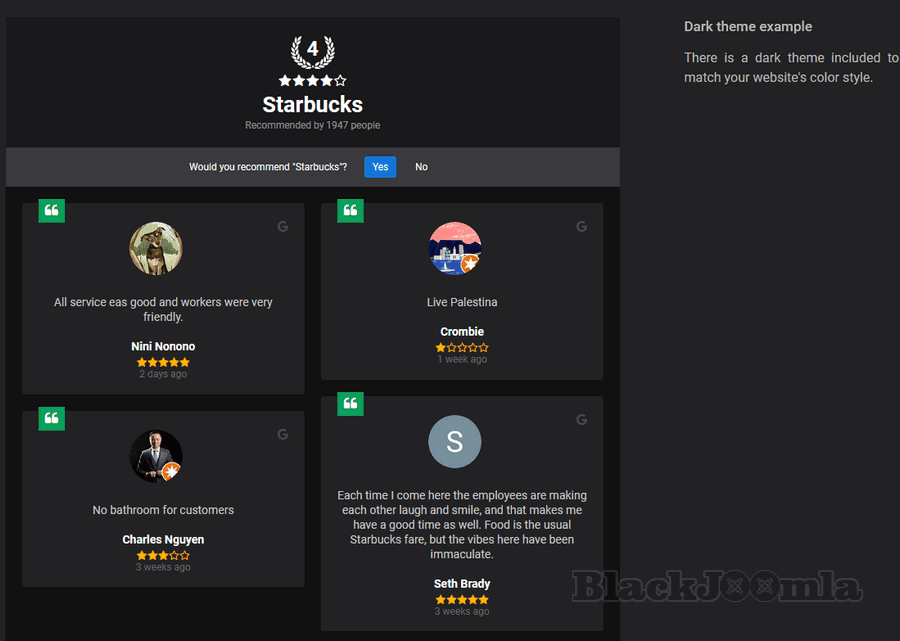Click green quote icon on Nini Nonono card
900x641 pixels.
tap(52, 211)
